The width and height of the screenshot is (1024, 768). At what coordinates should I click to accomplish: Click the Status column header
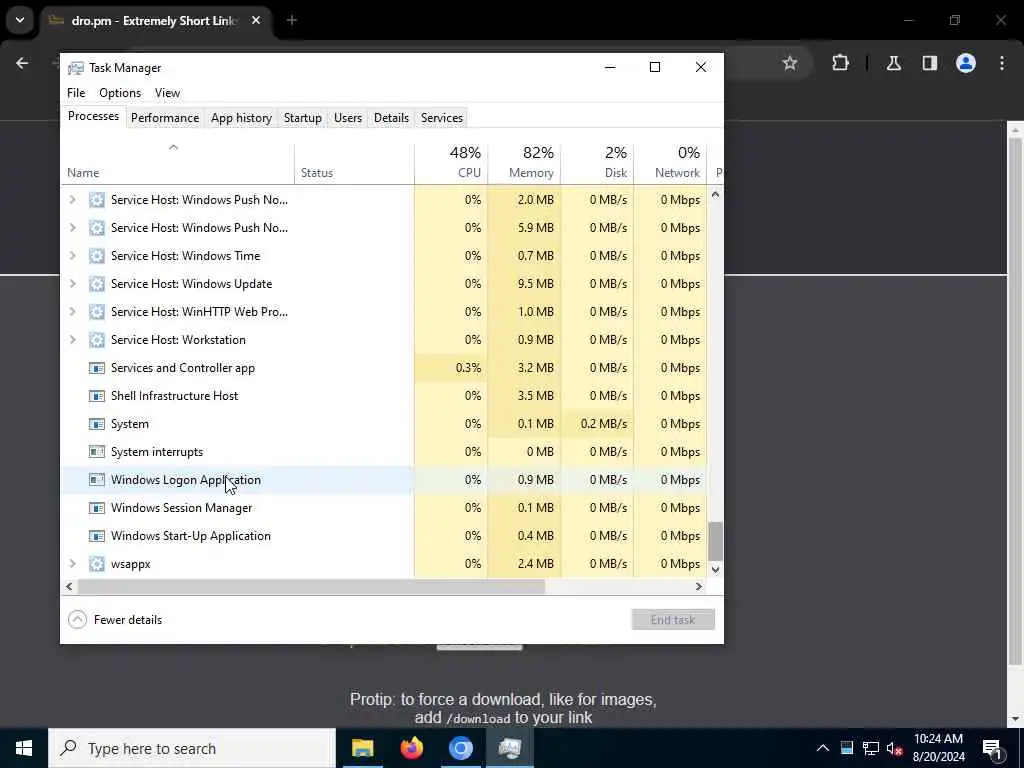[x=355, y=163]
